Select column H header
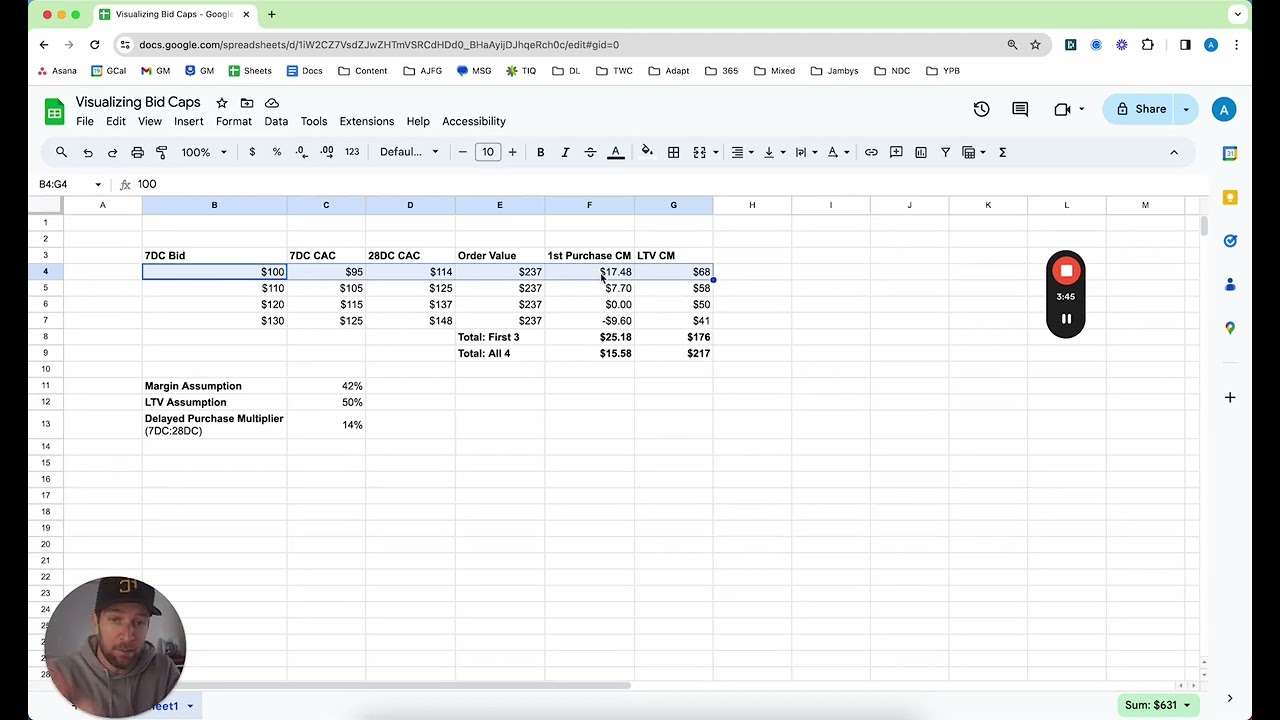Image resolution: width=1280 pixels, height=720 pixels. 752,205
